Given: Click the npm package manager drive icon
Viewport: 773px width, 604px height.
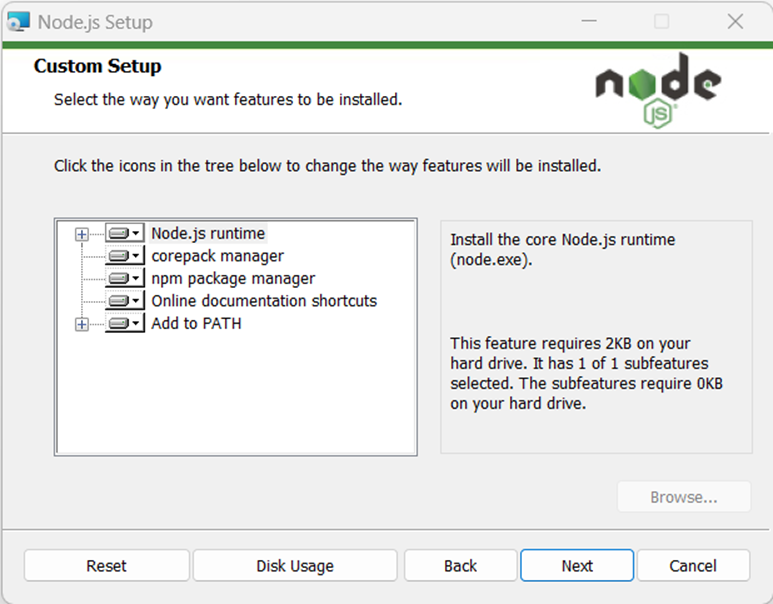Looking at the screenshot, I should [119, 279].
